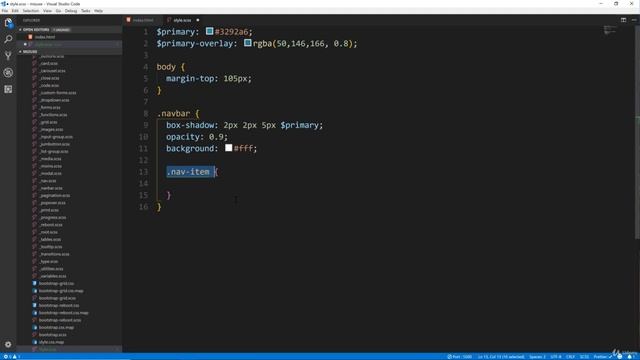Open _modal.scss in the file tree
This screenshot has height=360, width=640.
coord(50,173)
